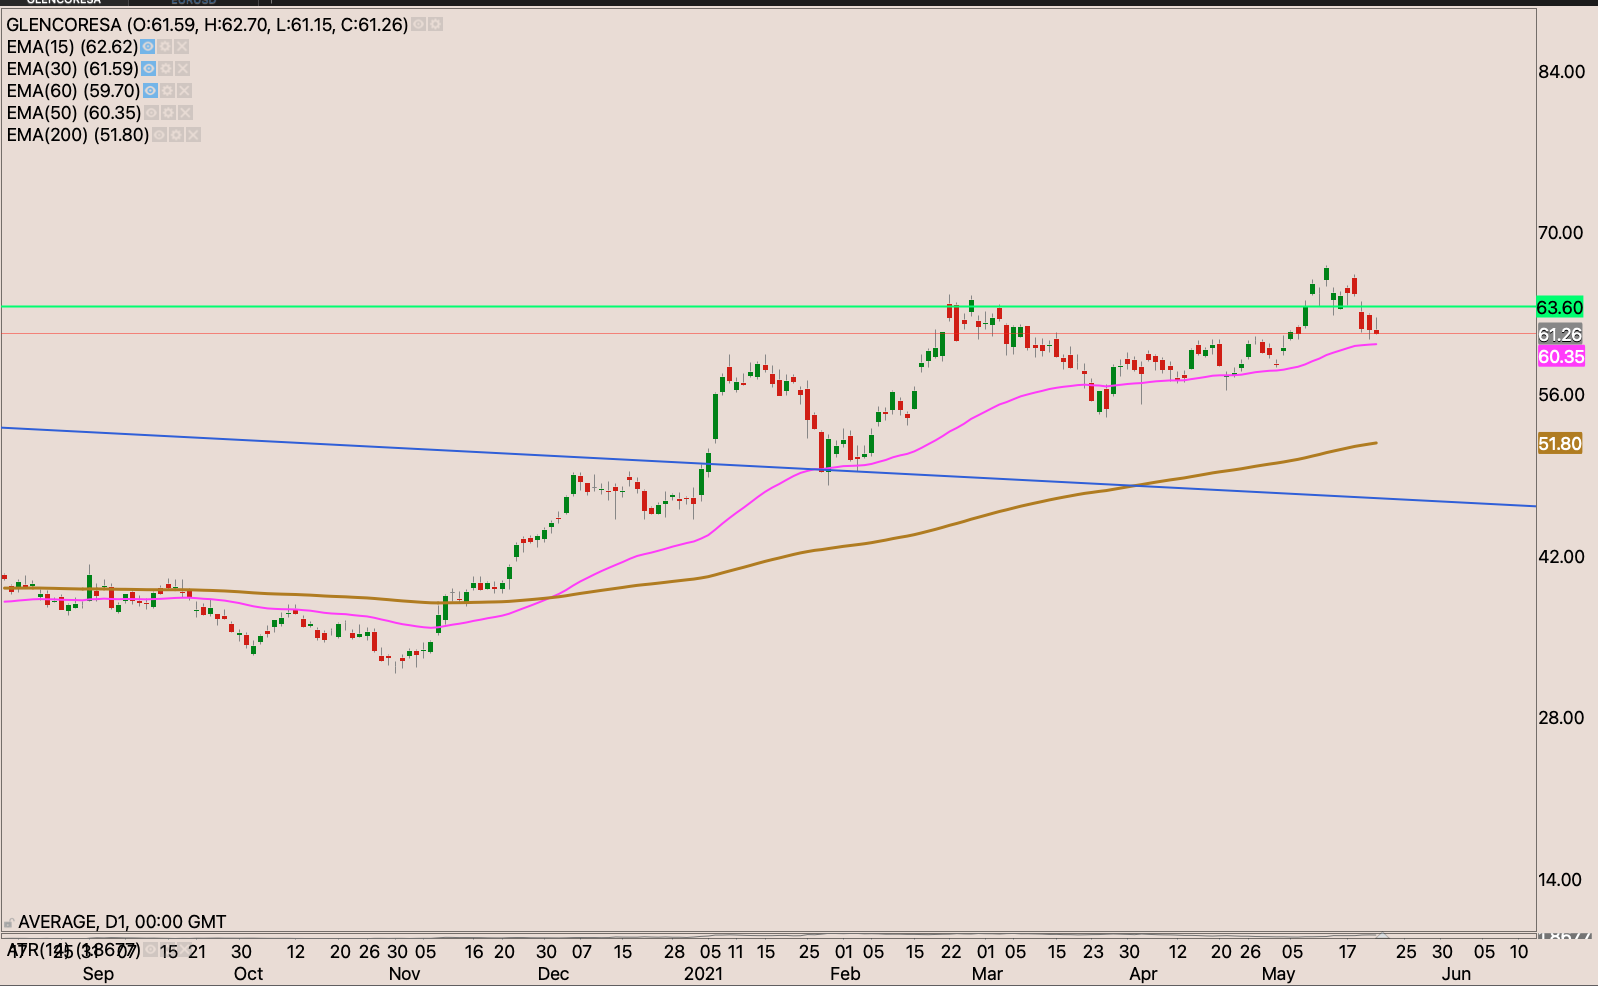Remove the EMA(60) indicator with X icon

click(184, 91)
